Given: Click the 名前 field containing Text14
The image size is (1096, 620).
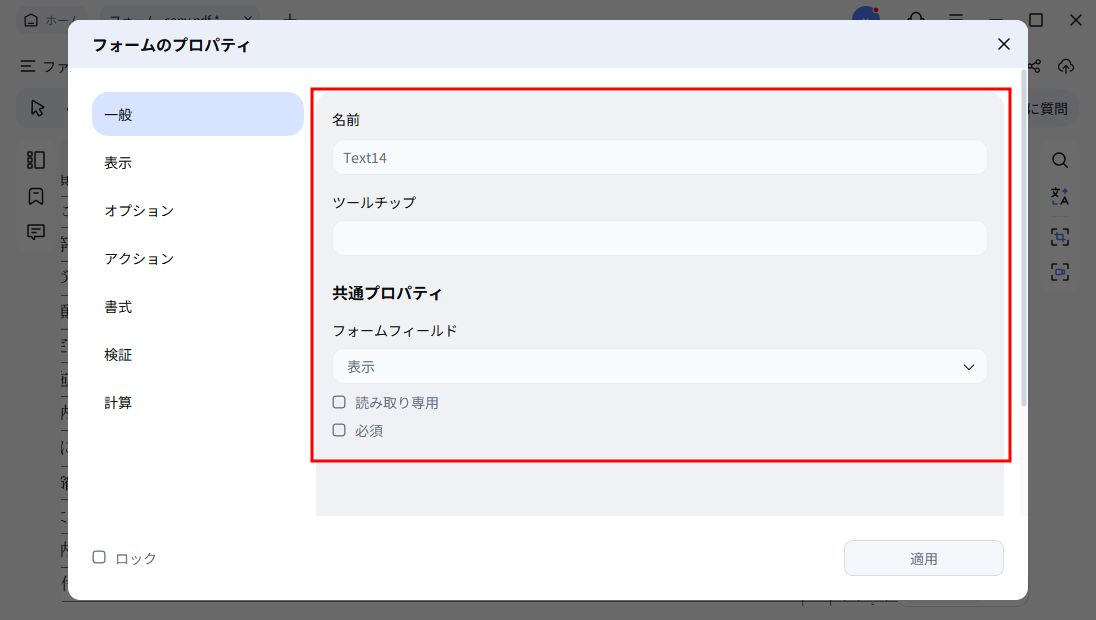Looking at the screenshot, I should coord(659,157).
